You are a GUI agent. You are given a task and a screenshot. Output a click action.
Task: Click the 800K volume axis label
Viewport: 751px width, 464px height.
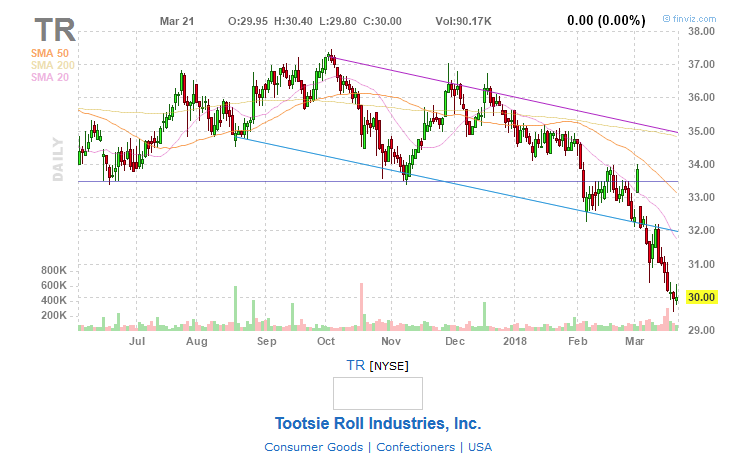pyautogui.click(x=54, y=271)
